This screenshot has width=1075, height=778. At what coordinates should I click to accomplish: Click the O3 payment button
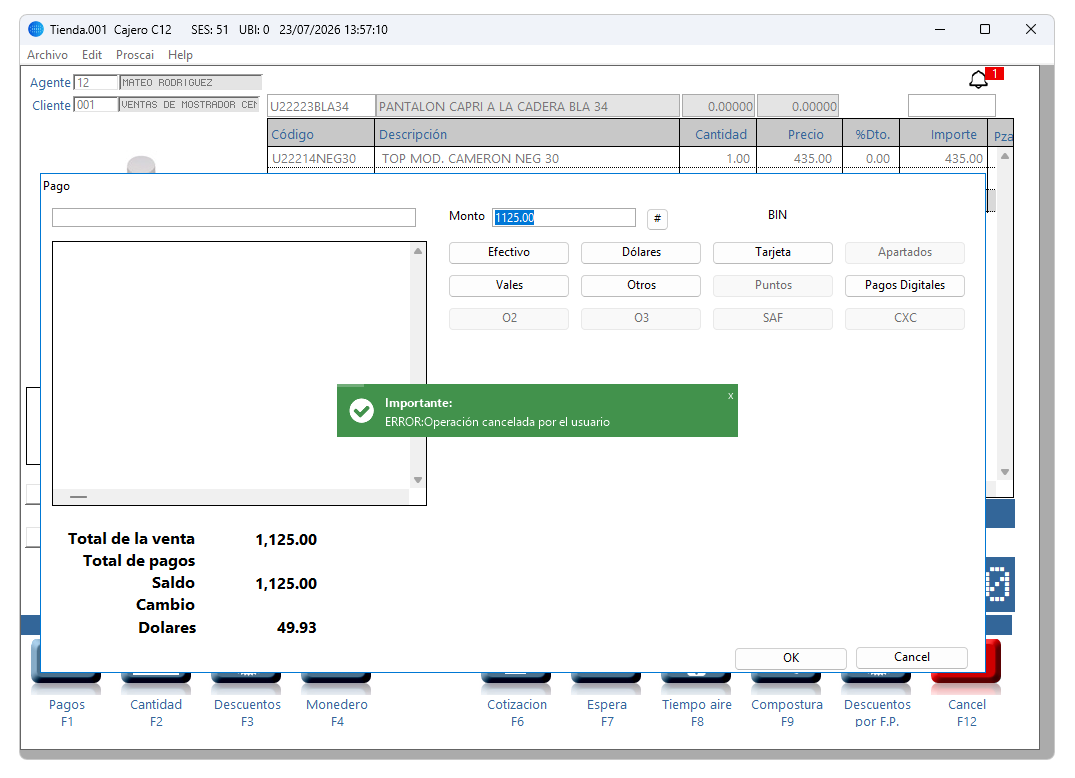pyautogui.click(x=641, y=318)
